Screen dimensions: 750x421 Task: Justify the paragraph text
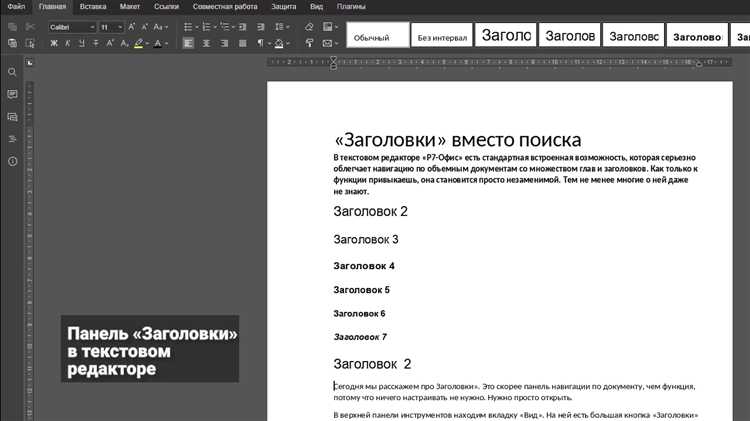point(243,44)
